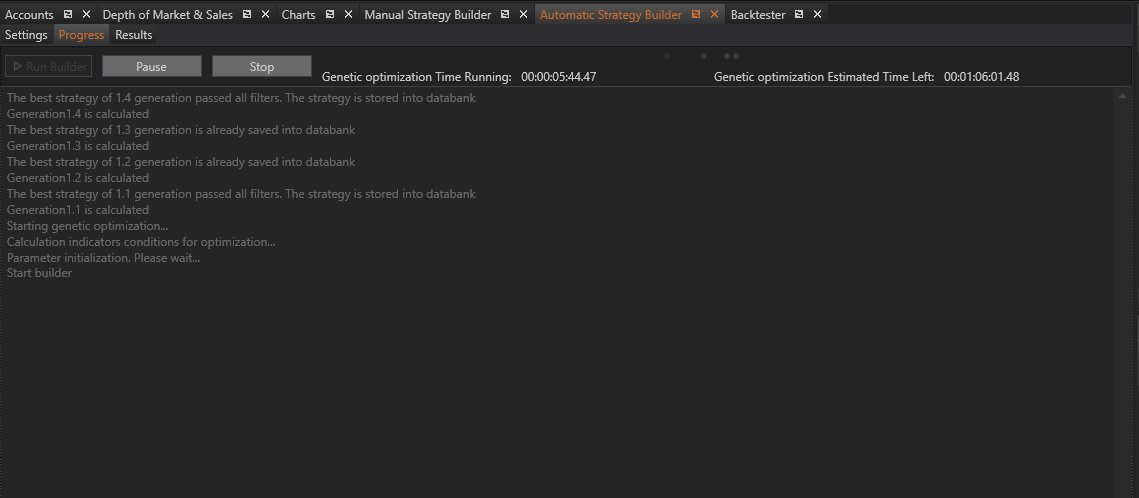The image size is (1139, 498).
Task: Close the Backtester tab
Action: (x=817, y=15)
